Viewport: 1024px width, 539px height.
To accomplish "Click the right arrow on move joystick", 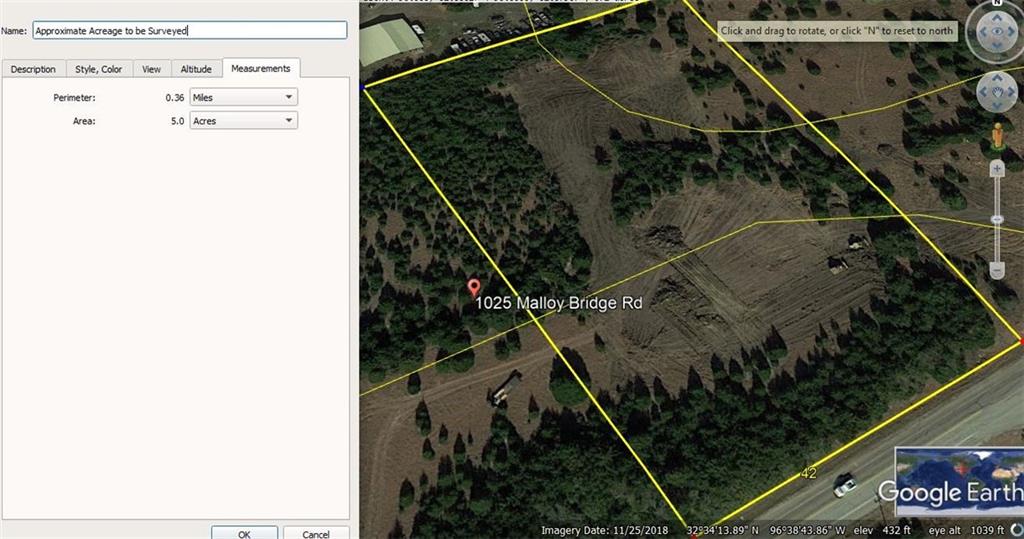I will tap(1011, 93).
